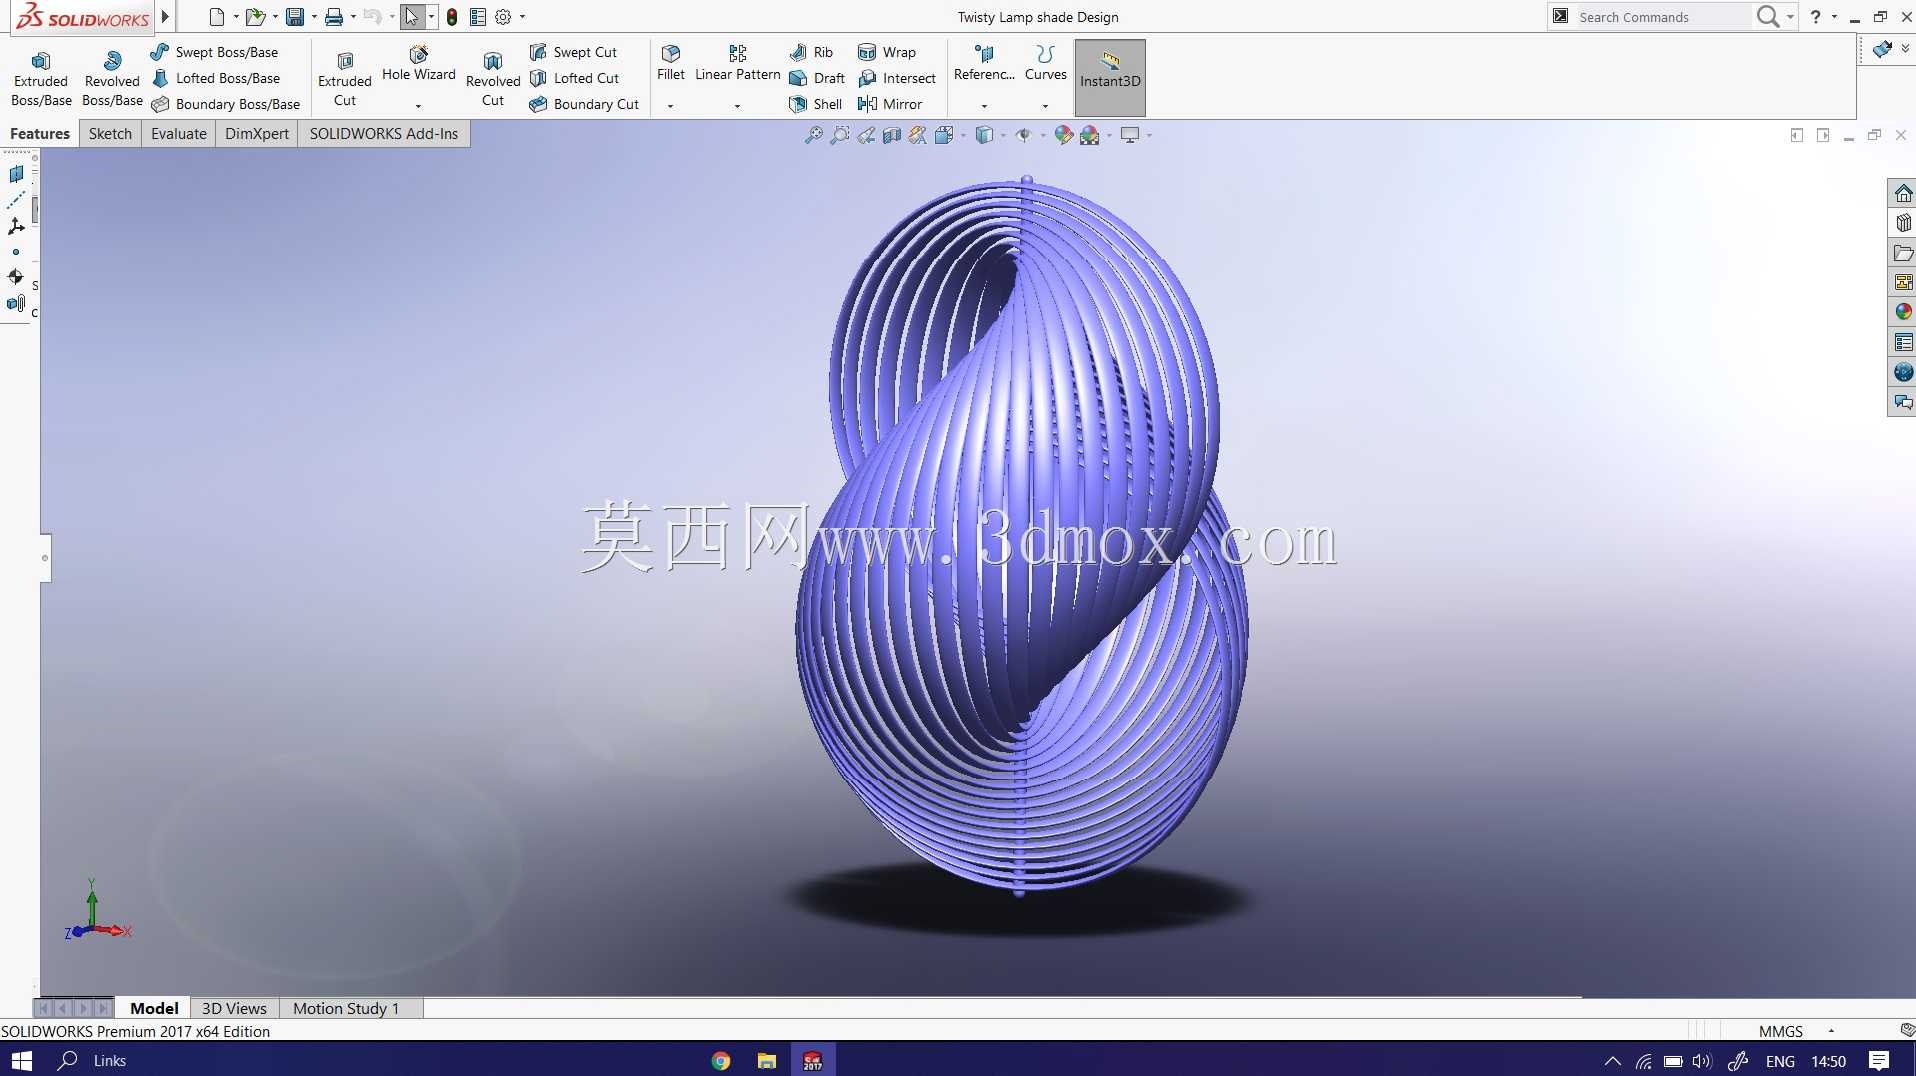Viewport: 1916px width, 1076px height.
Task: Click the Intersect feature
Action: 896,78
